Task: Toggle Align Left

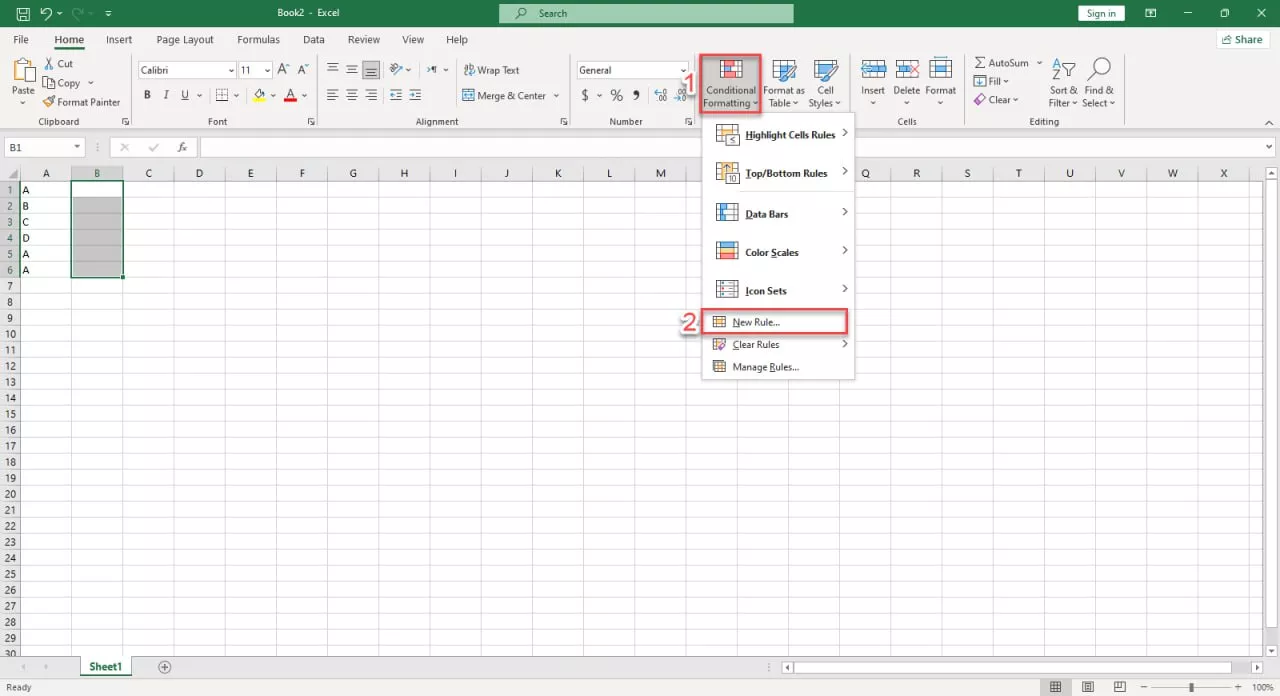Action: tap(332, 96)
